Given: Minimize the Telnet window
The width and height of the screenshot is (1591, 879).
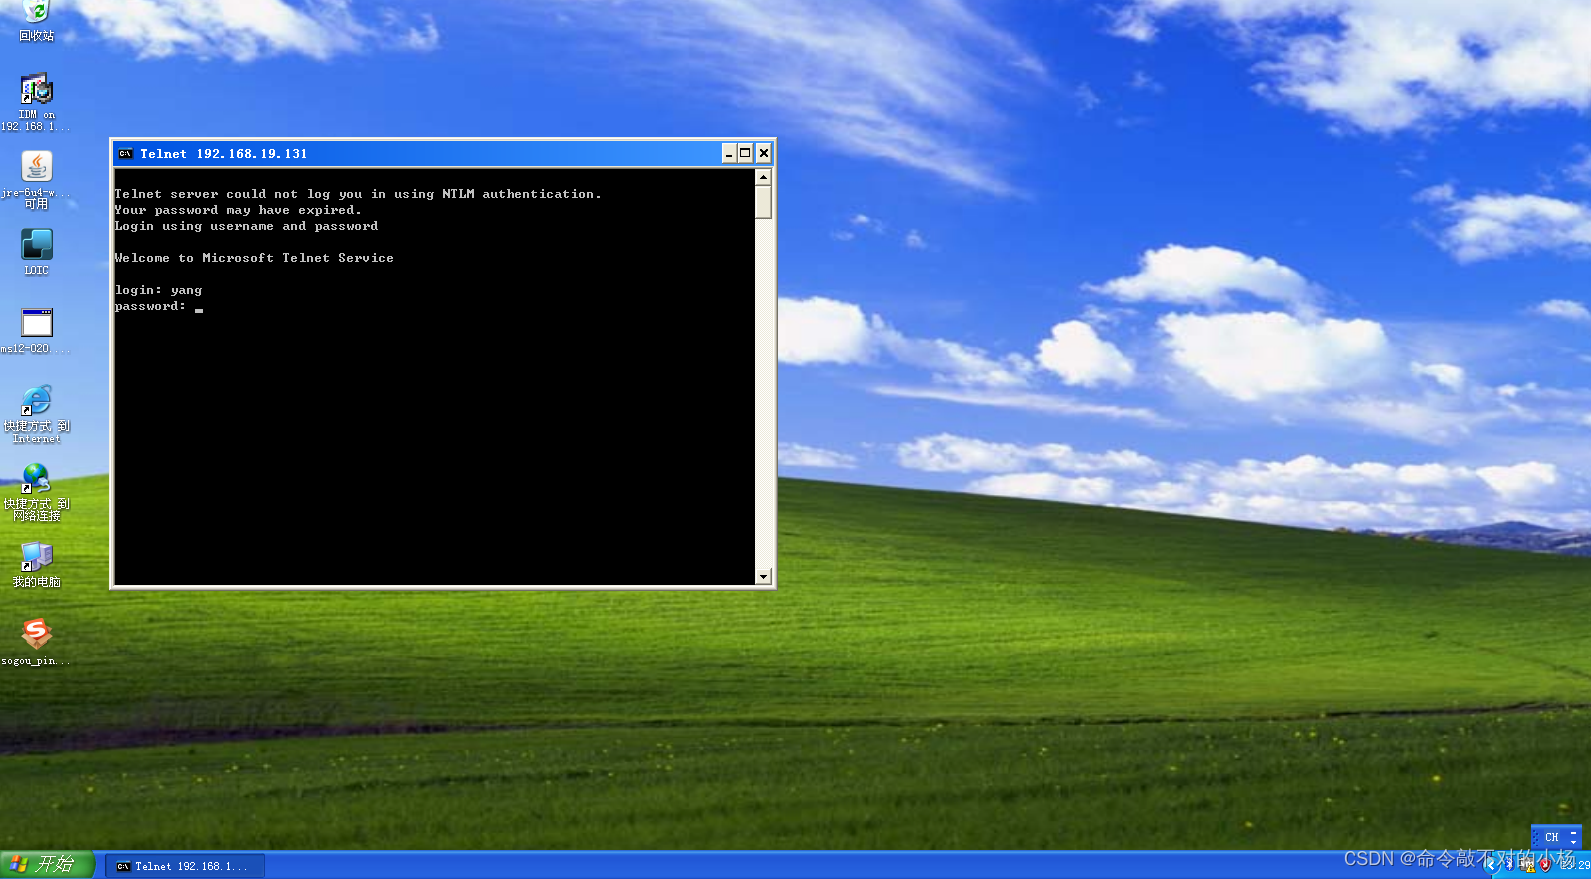Looking at the screenshot, I should (x=729, y=153).
